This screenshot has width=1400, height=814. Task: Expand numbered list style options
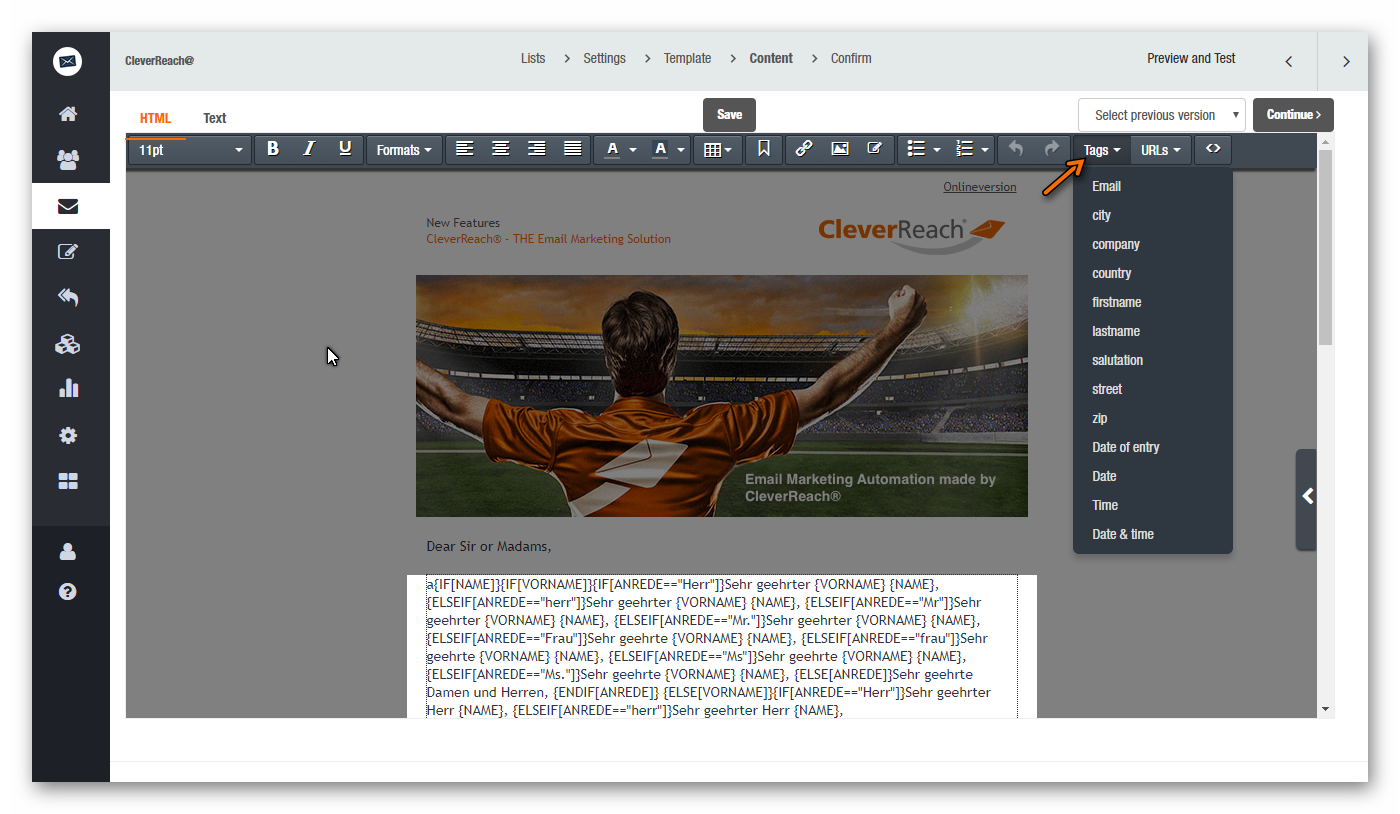pyautogui.click(x=986, y=150)
